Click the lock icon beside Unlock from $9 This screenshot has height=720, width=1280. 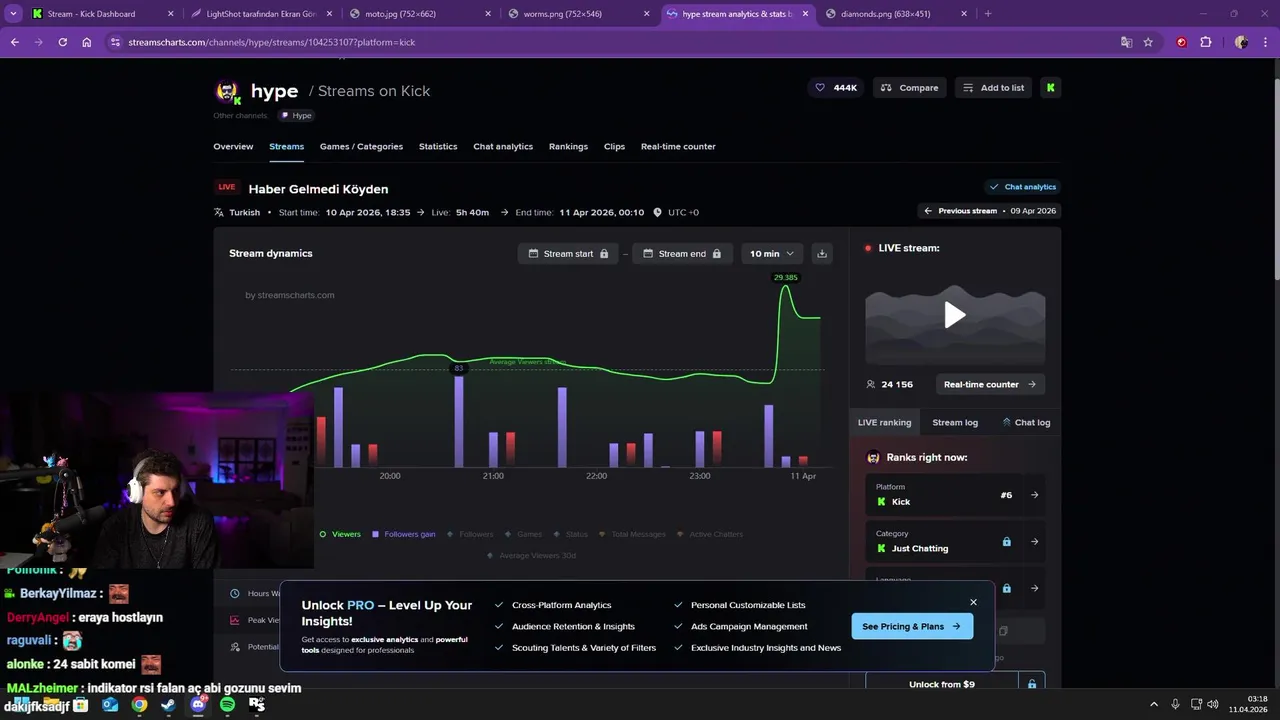(1032, 684)
